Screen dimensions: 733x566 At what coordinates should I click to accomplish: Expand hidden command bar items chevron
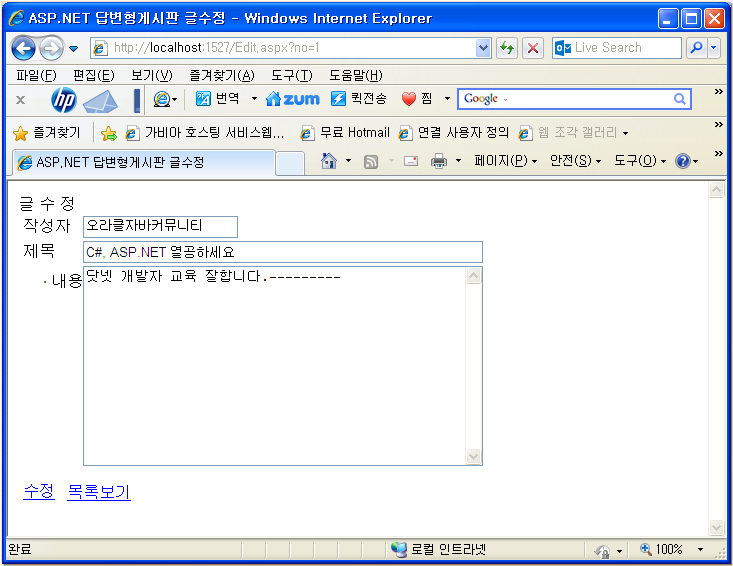(719, 154)
